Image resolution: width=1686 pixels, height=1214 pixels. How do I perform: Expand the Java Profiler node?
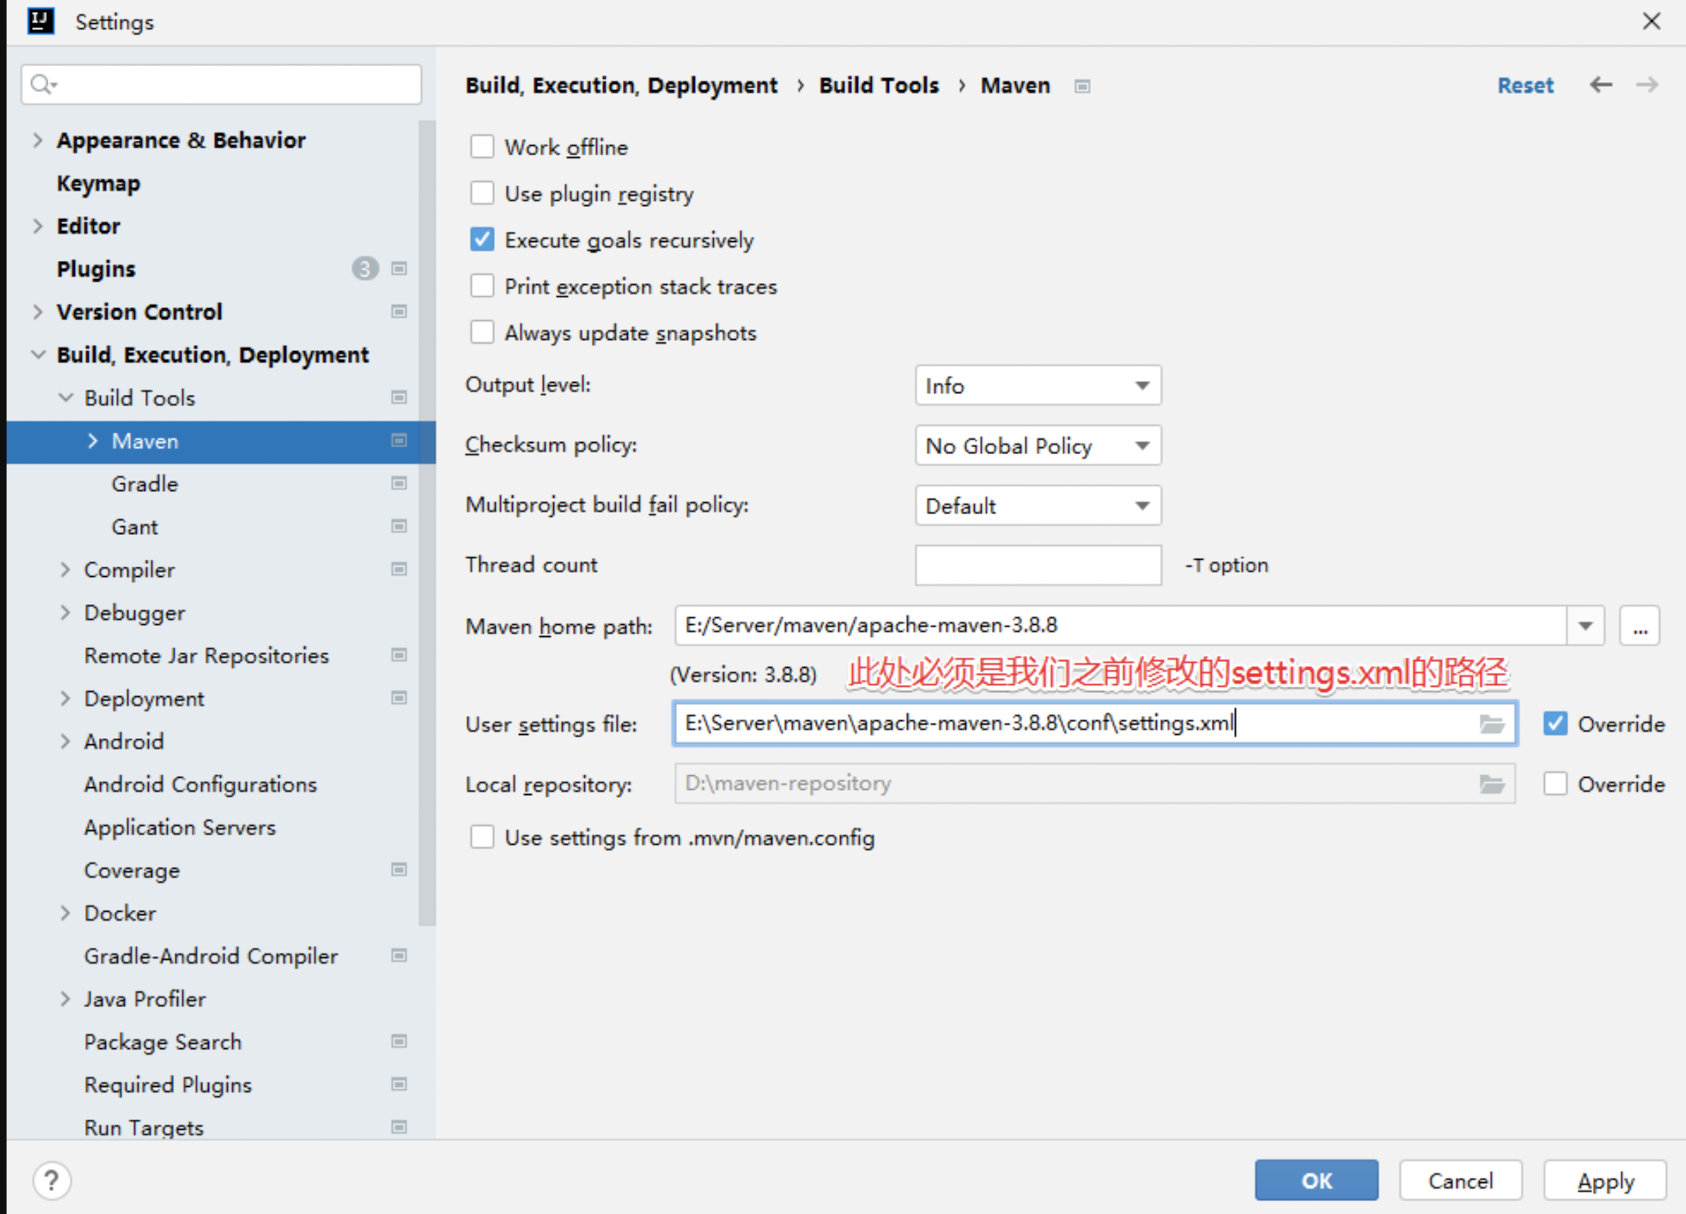pos(65,999)
